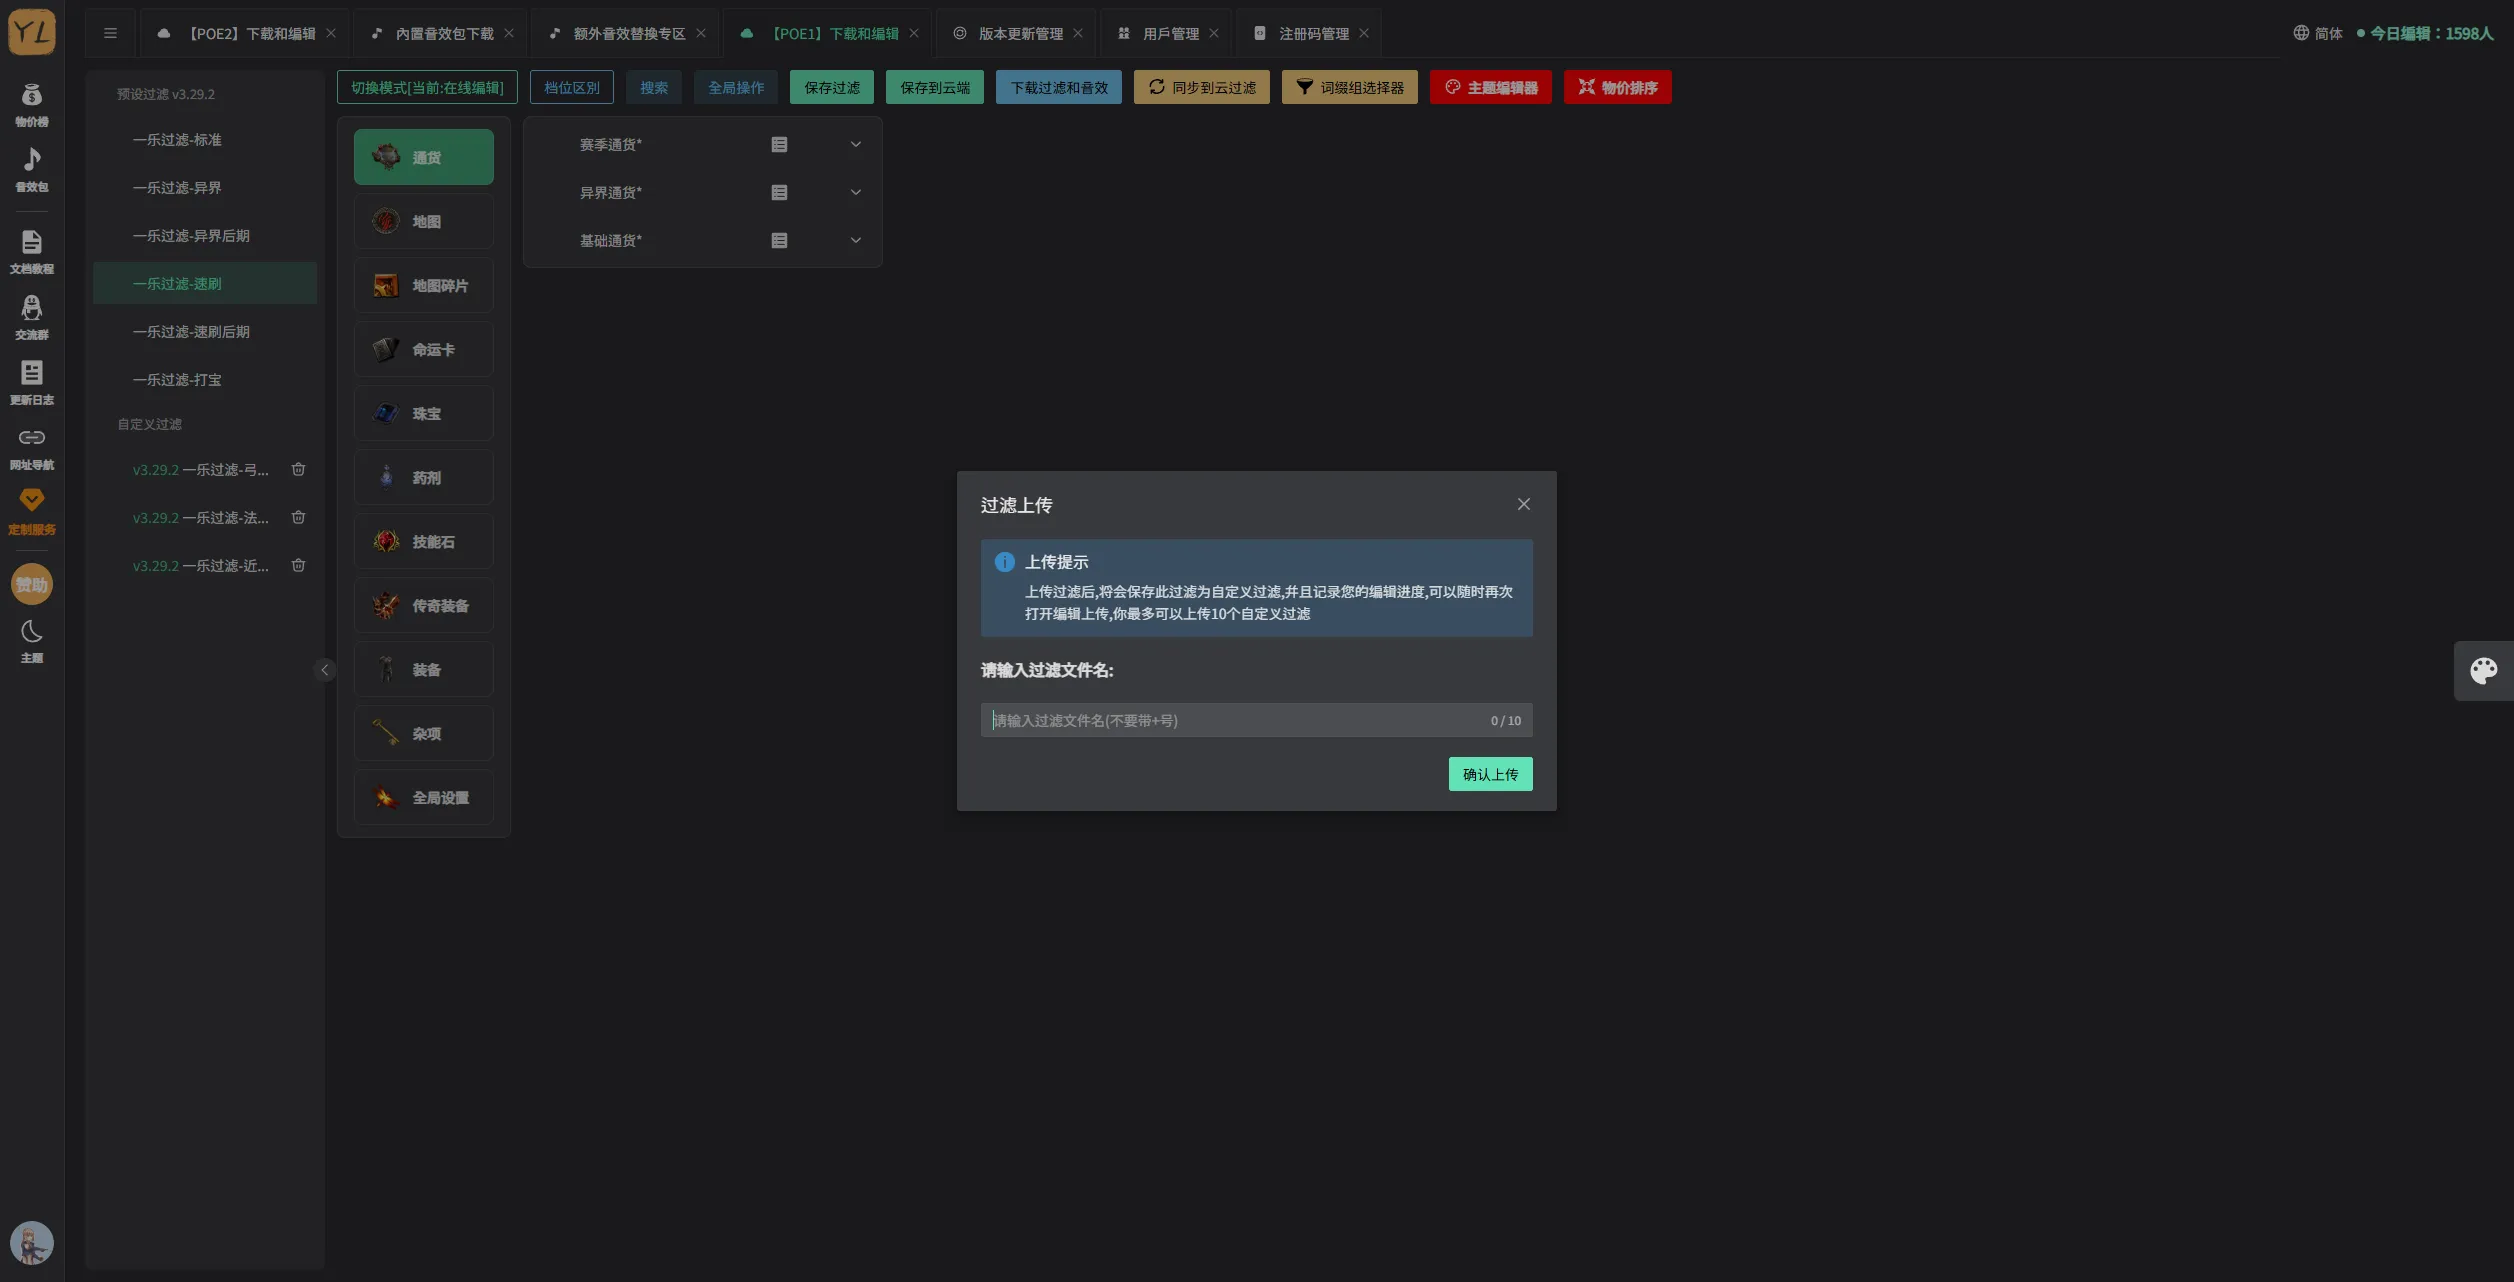
Task: Open the document tutorial sidebar icon
Action: (31, 251)
